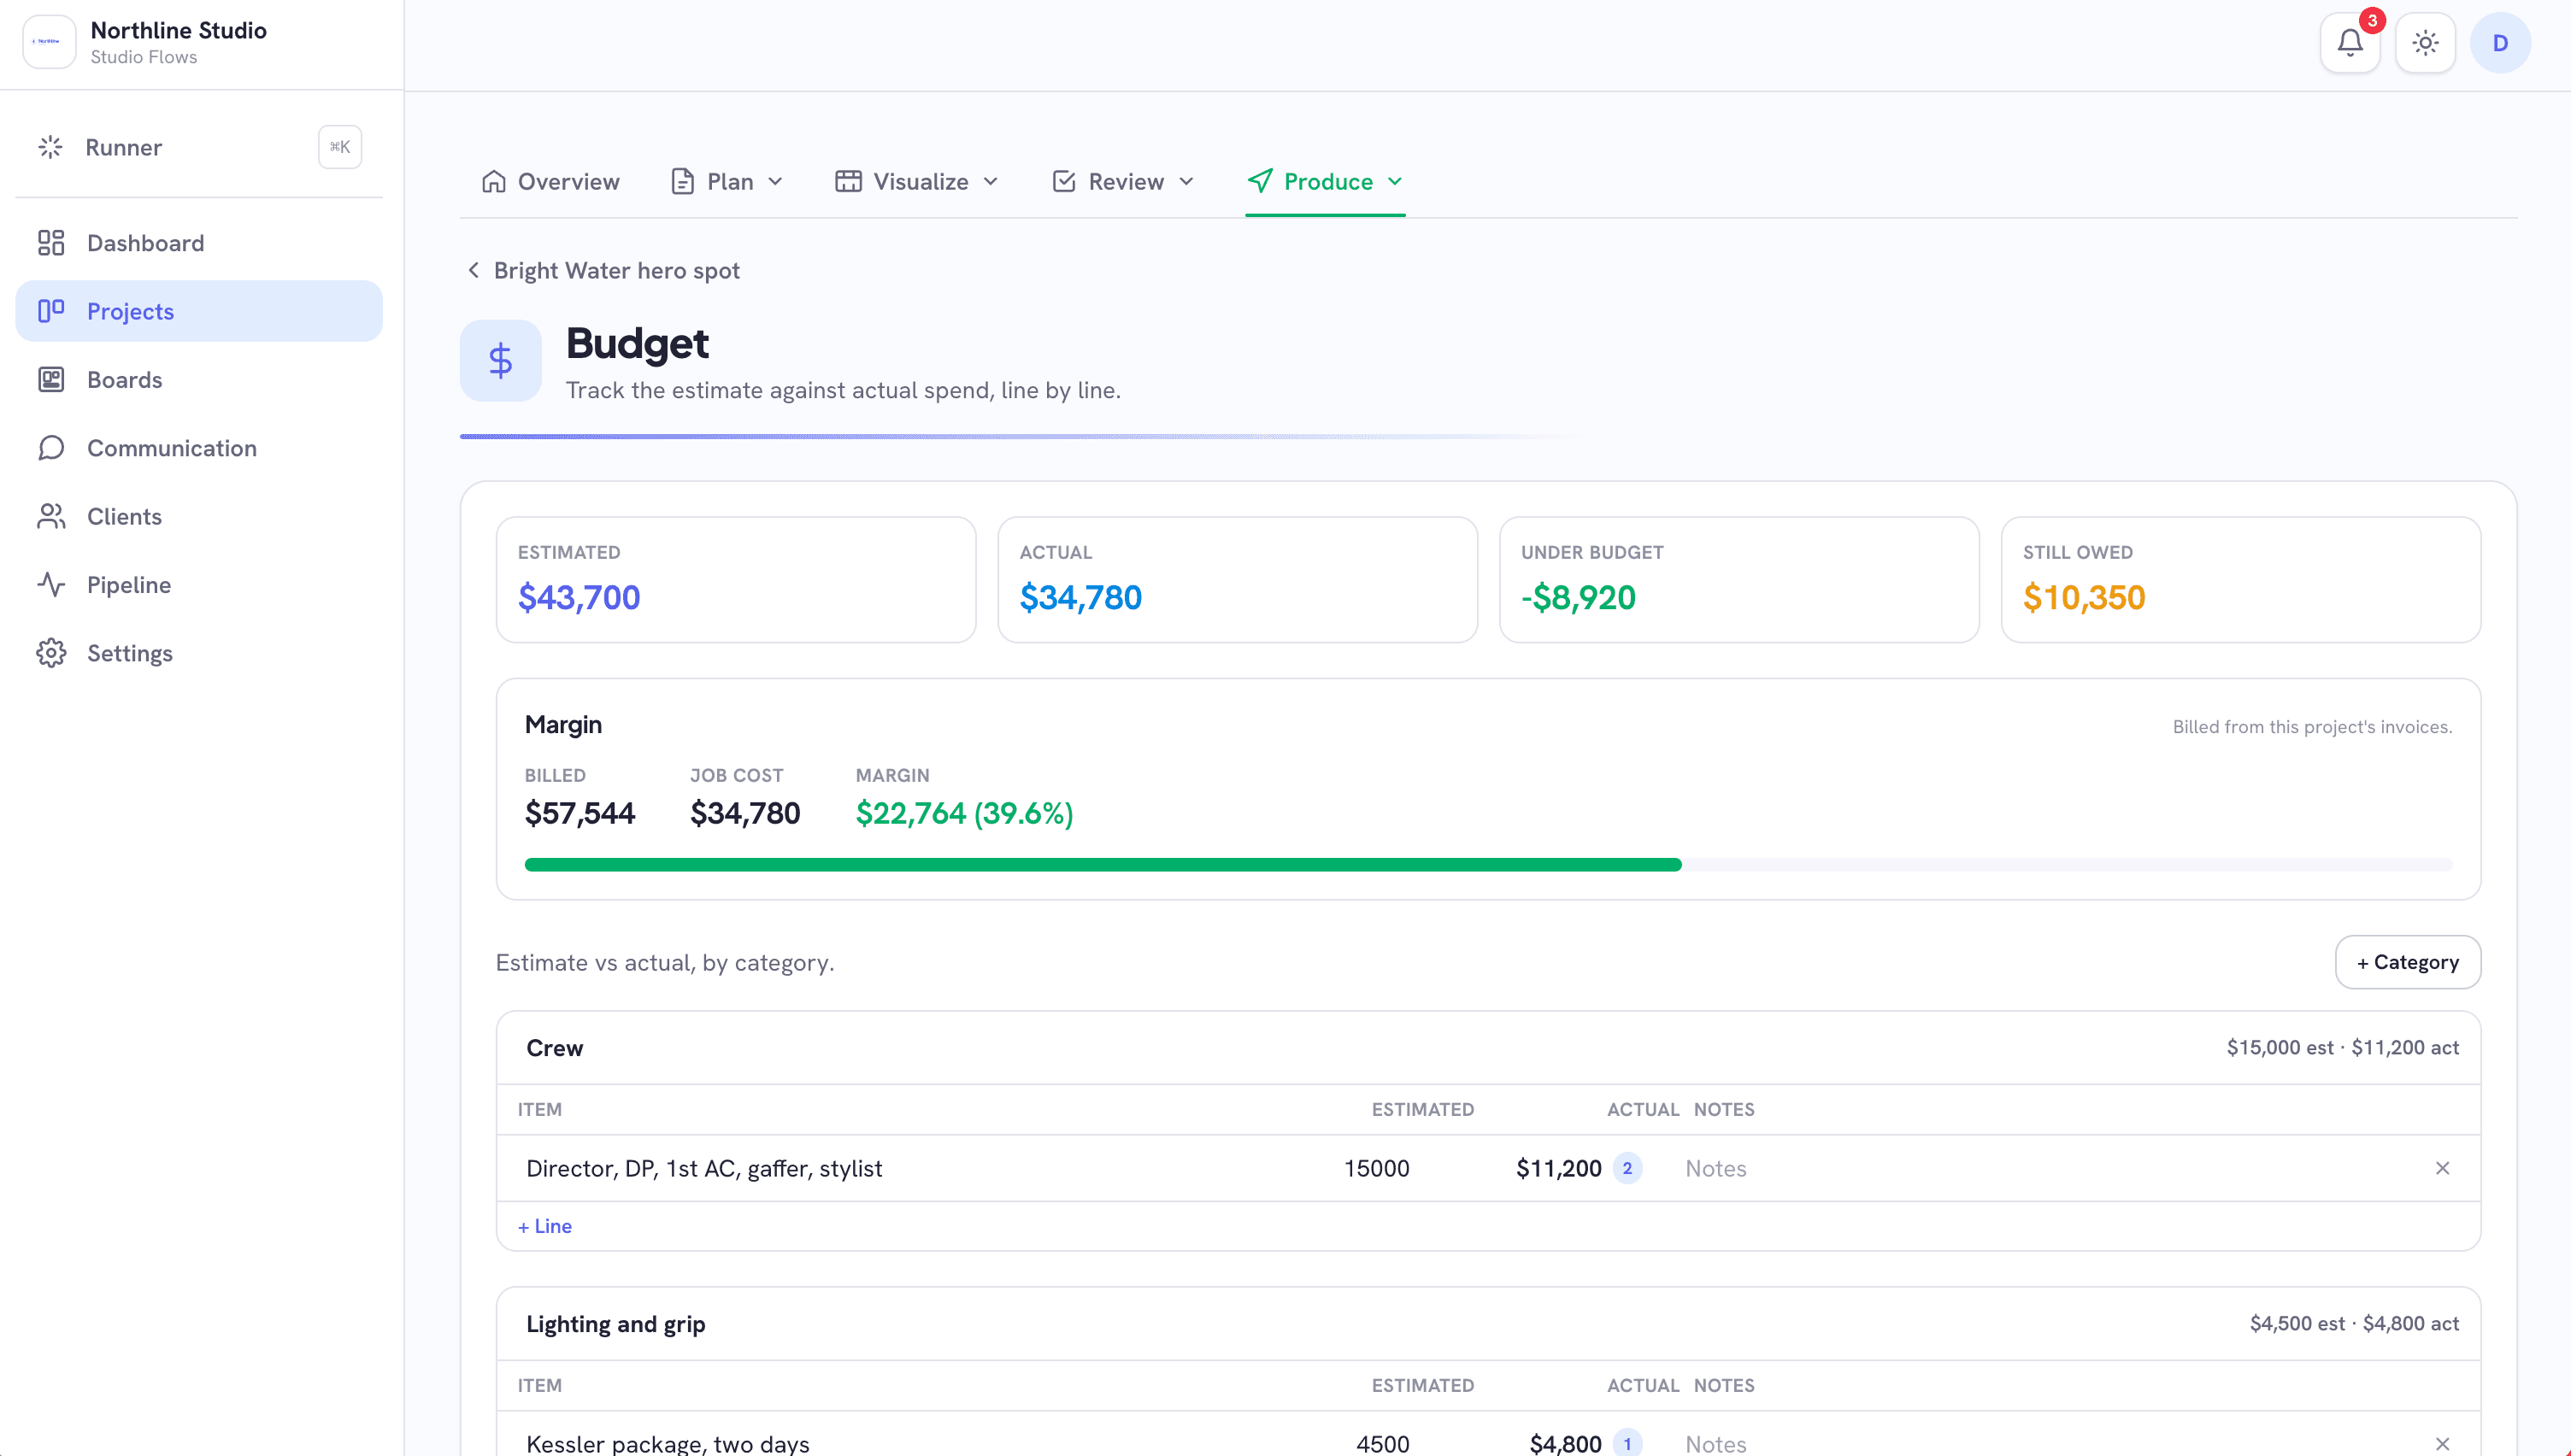Click the Kessler actual $4,800 amount
Image resolution: width=2571 pixels, height=1456 pixels.
pos(1565,1444)
